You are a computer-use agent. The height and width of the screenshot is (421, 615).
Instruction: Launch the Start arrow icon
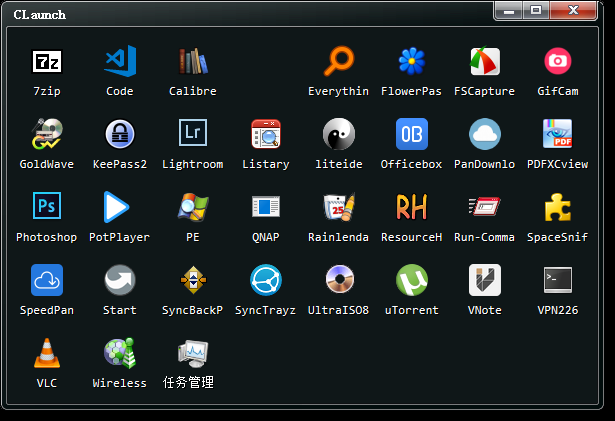coord(120,280)
